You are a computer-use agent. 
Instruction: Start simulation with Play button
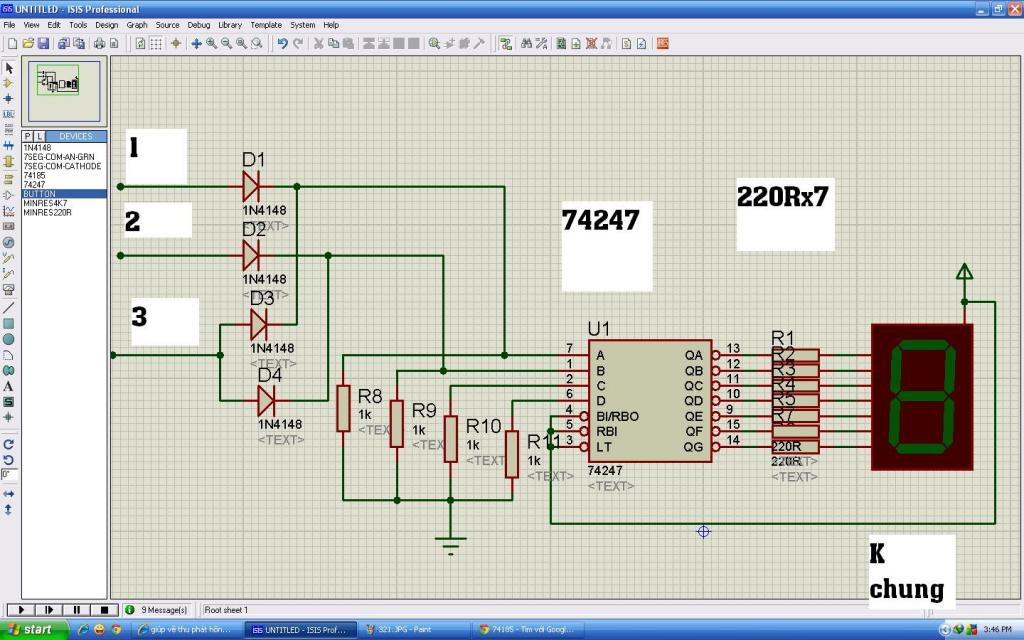(x=21, y=609)
